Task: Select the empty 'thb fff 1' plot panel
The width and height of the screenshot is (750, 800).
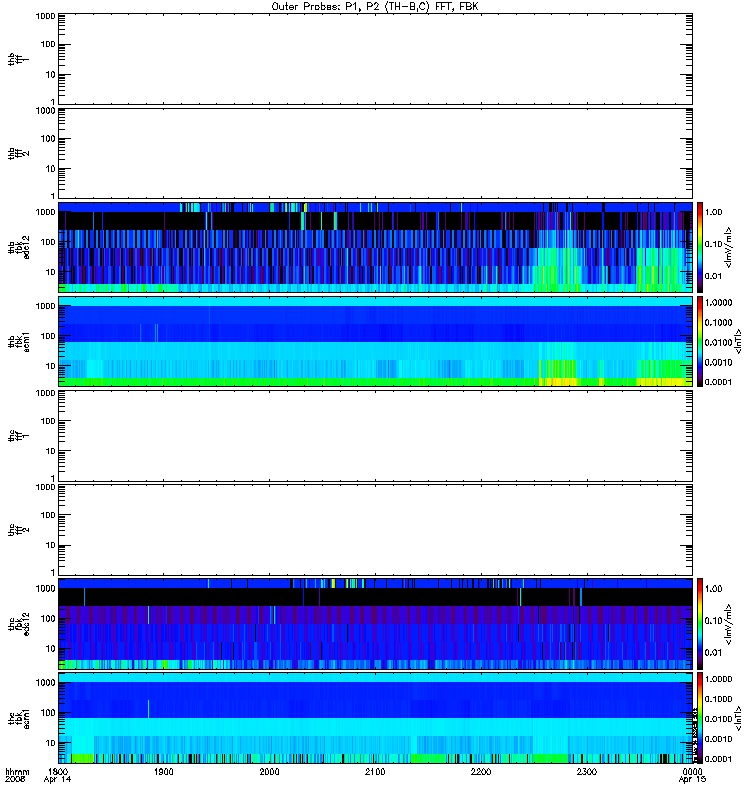Action: tap(375, 59)
